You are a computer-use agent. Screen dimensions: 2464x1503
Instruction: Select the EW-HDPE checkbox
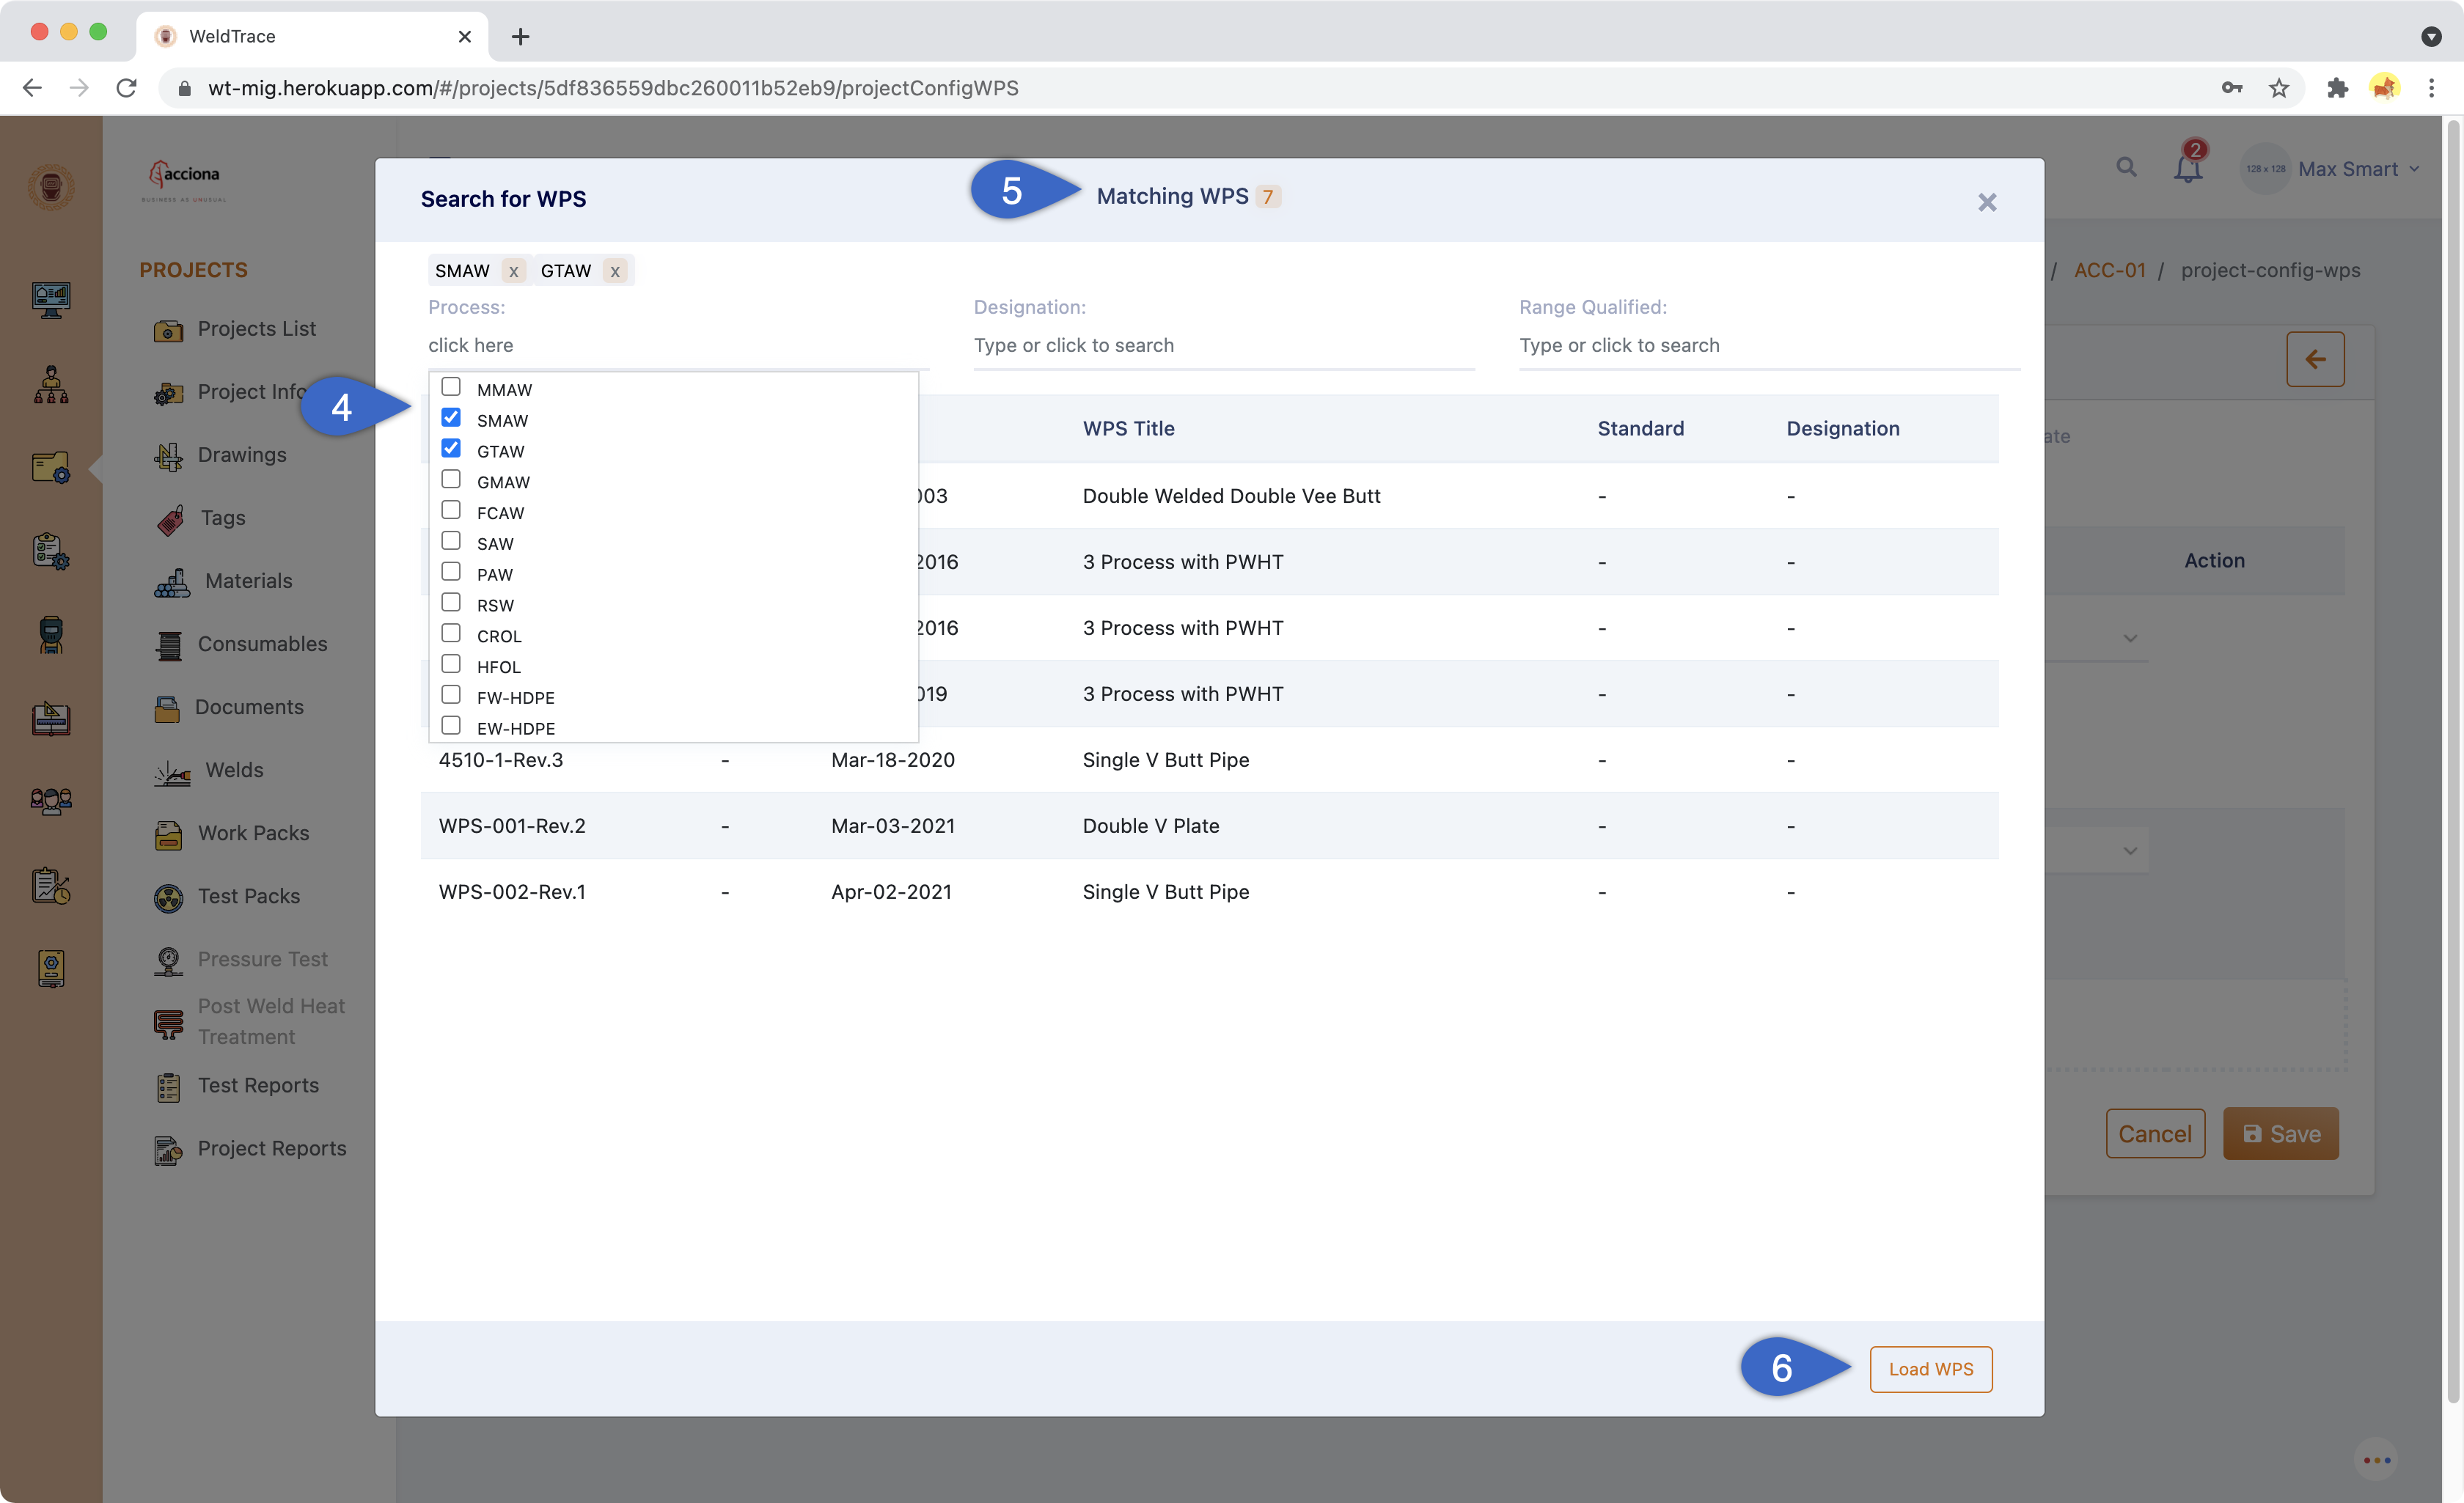pos(451,727)
